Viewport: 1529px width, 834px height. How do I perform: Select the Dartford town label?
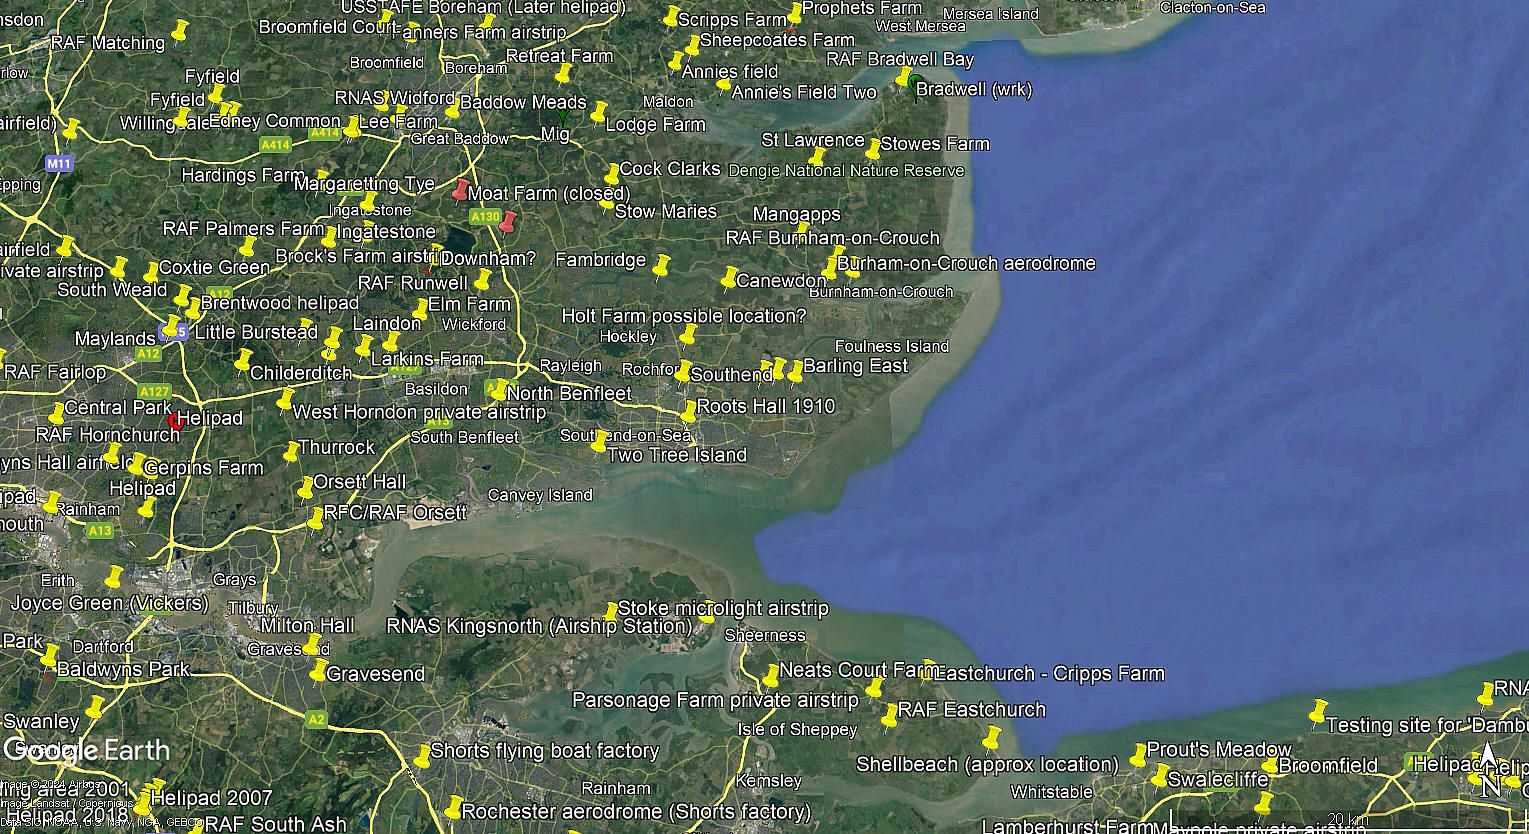point(103,646)
